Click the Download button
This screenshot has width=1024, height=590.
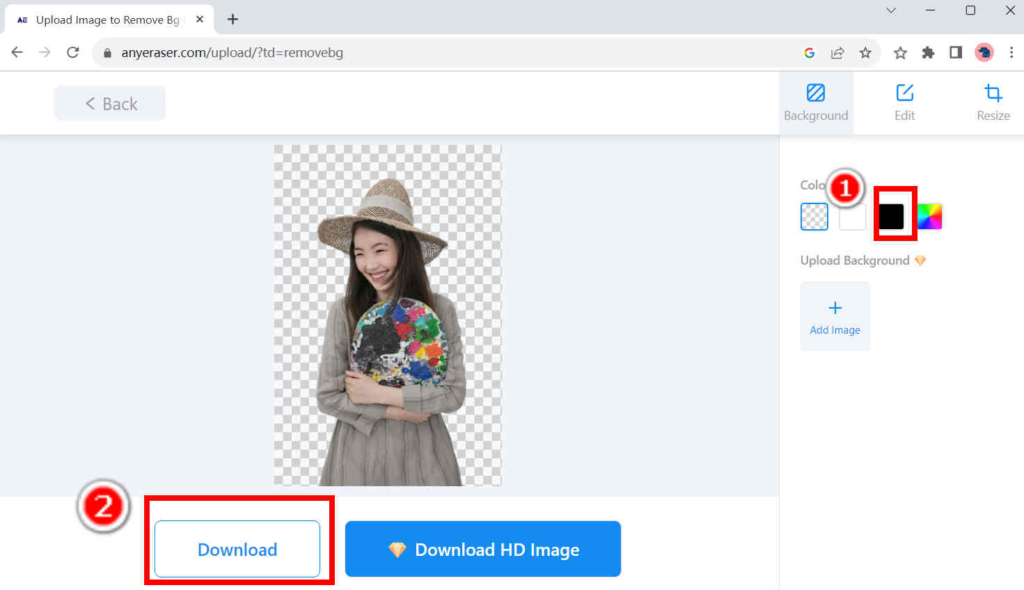237,549
